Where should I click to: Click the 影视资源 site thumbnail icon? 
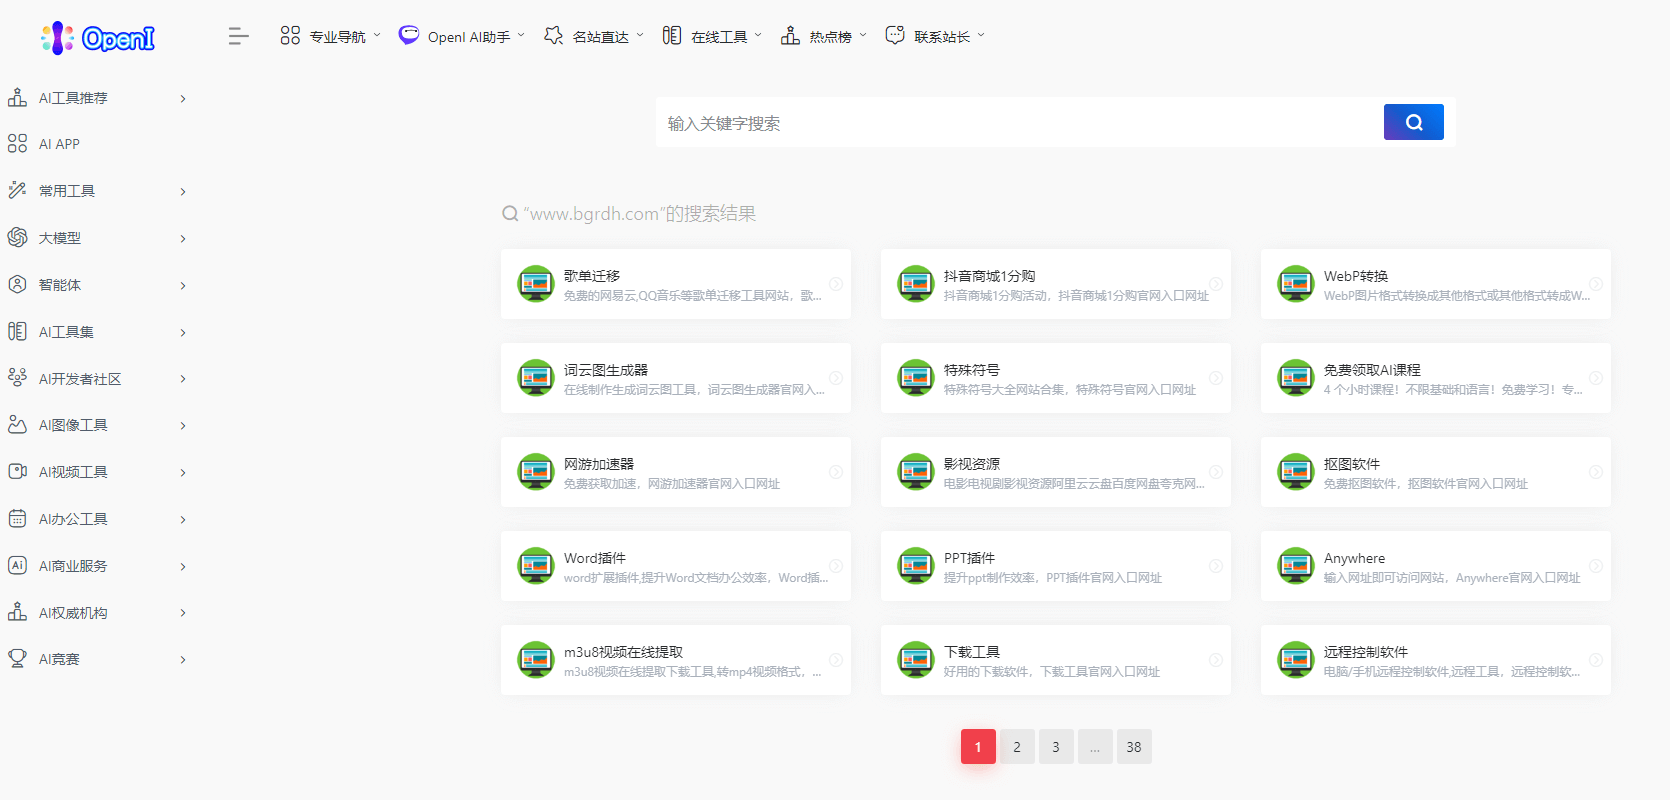pyautogui.click(x=916, y=472)
